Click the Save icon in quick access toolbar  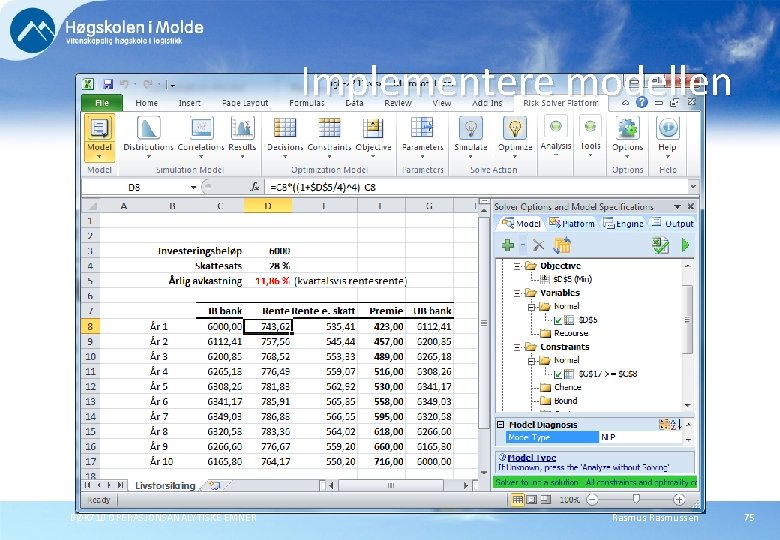pos(107,84)
